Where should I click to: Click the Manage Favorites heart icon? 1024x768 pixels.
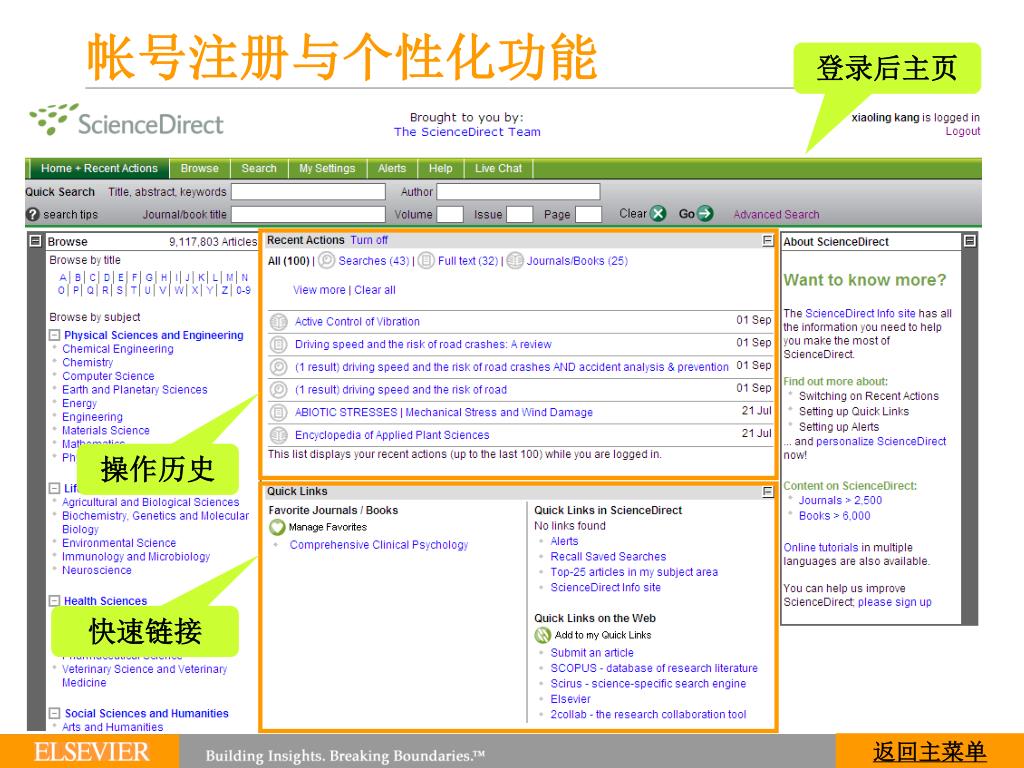pos(277,527)
